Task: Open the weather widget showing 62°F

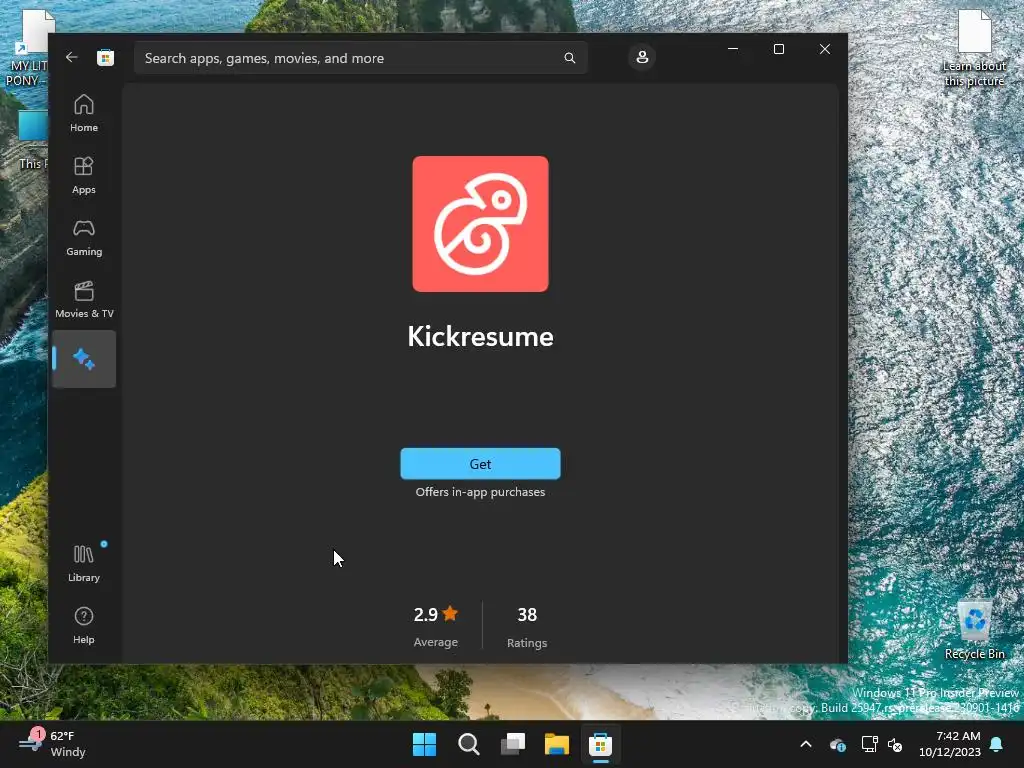Action: [52, 744]
